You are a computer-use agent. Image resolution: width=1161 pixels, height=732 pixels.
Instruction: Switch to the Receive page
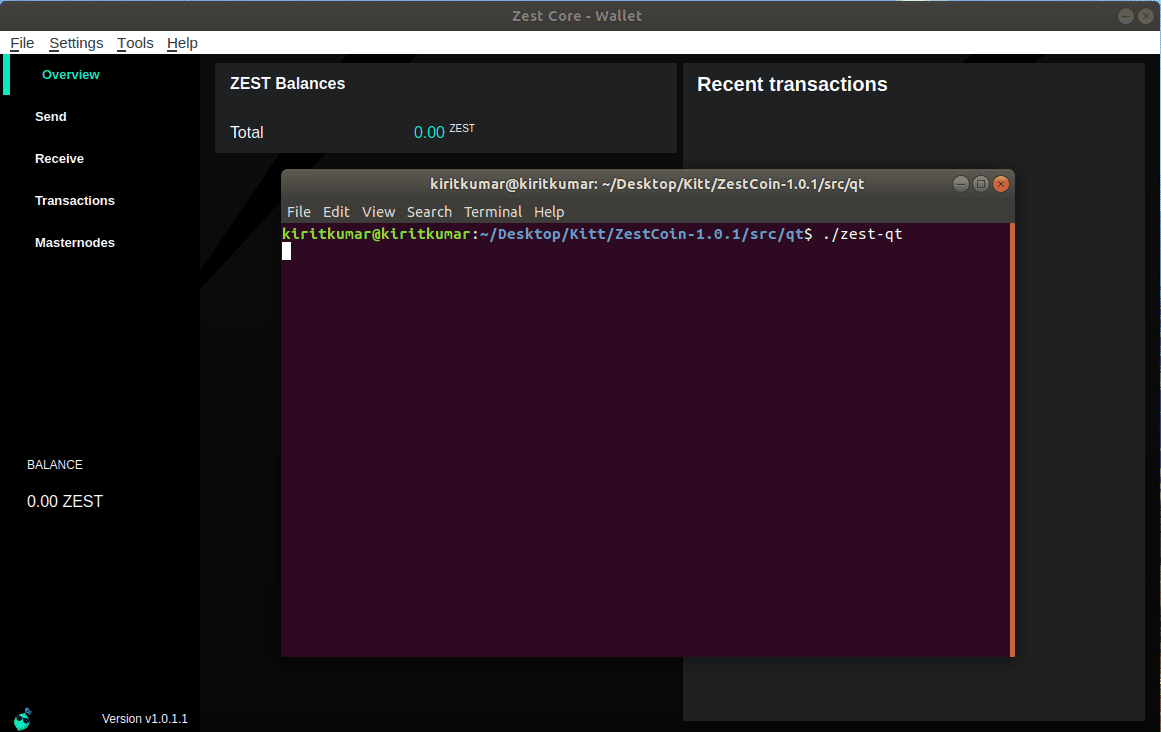click(59, 159)
